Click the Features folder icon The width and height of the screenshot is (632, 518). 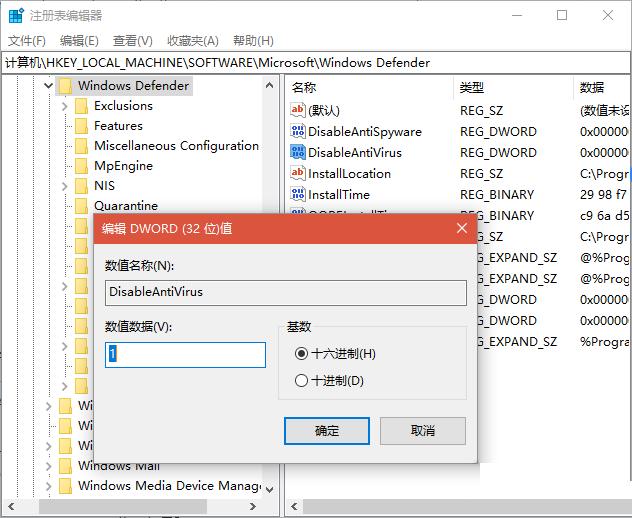pyautogui.click(x=81, y=126)
